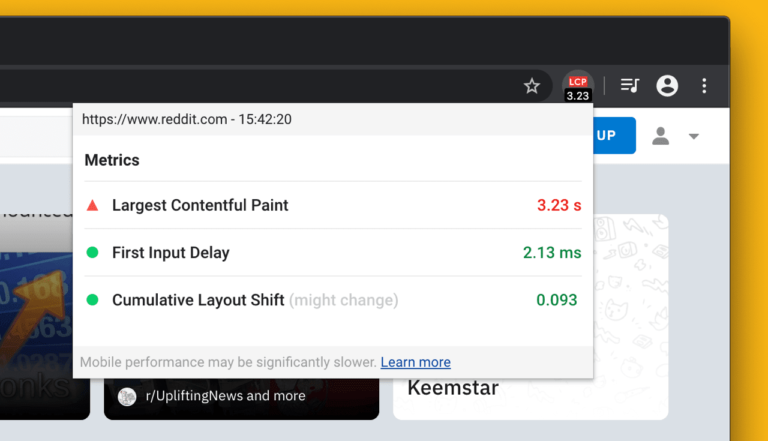Open the media controls toolbar icon
Image resolution: width=768 pixels, height=441 pixels.
coord(629,86)
